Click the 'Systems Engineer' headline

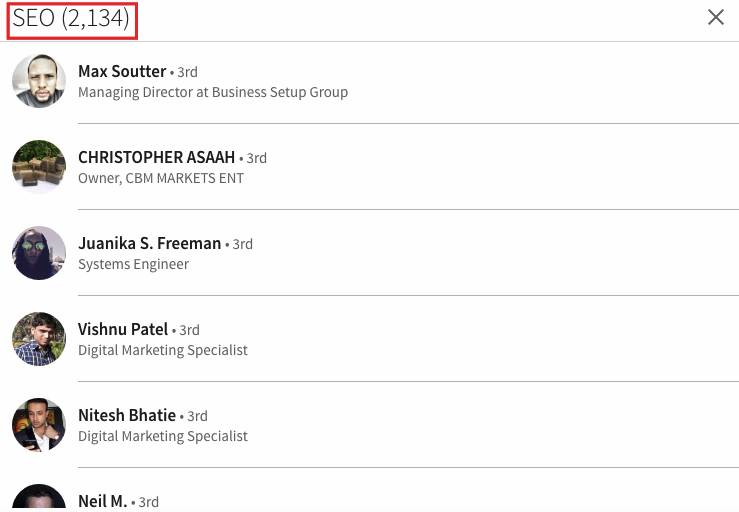tap(133, 264)
